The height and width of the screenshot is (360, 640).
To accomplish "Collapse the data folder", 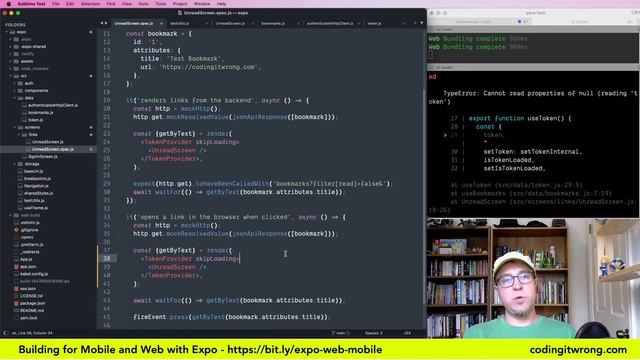I will (15, 98).
